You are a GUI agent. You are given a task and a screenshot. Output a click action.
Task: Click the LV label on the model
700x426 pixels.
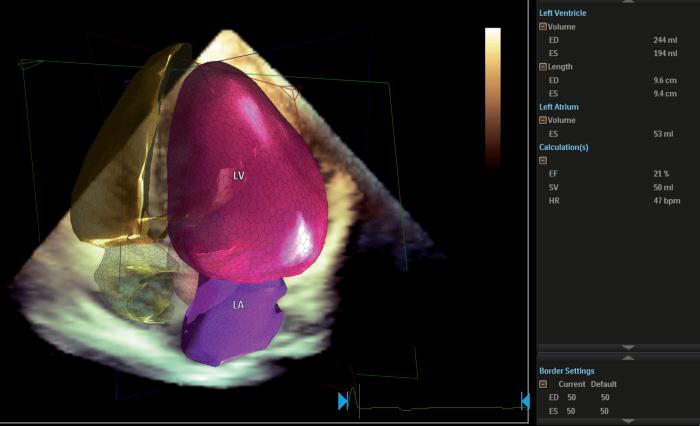(239, 175)
